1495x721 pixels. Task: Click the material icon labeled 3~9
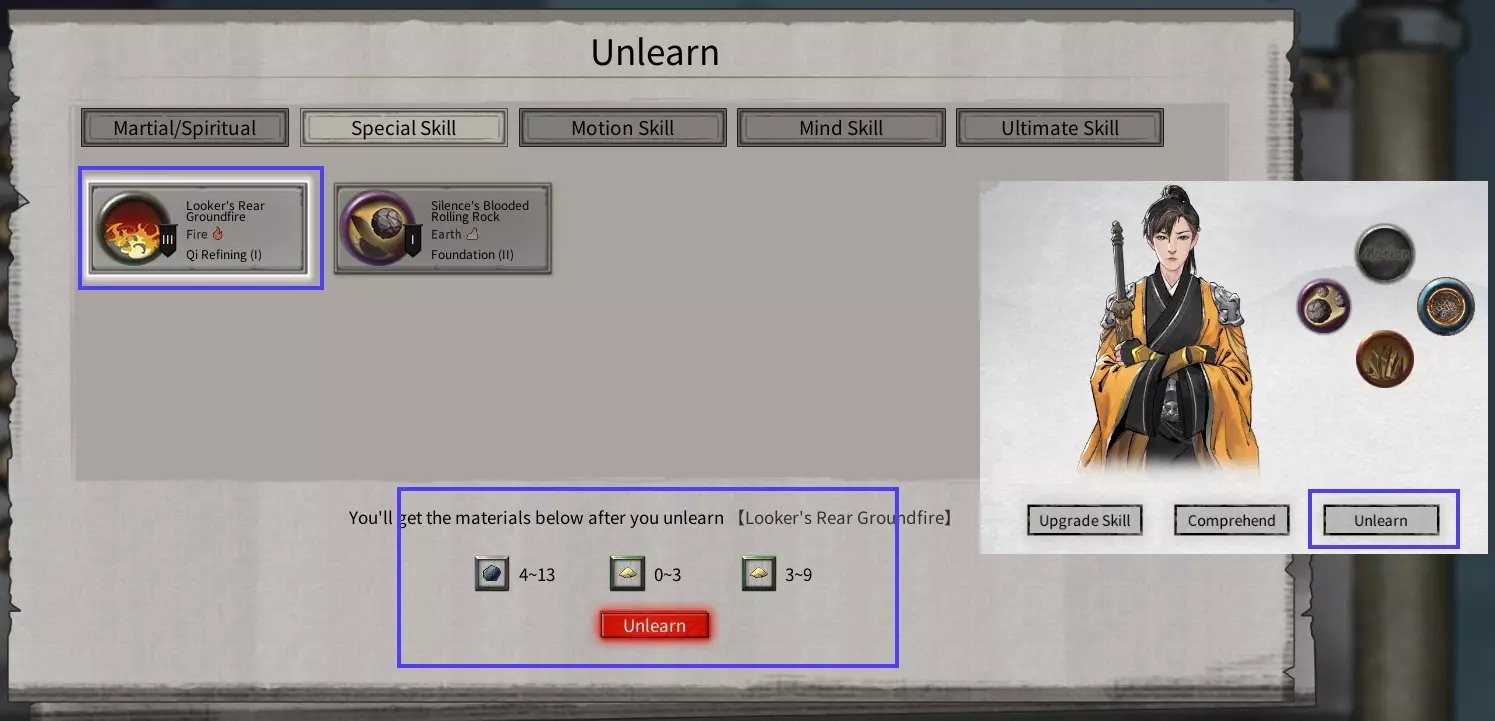coord(759,575)
